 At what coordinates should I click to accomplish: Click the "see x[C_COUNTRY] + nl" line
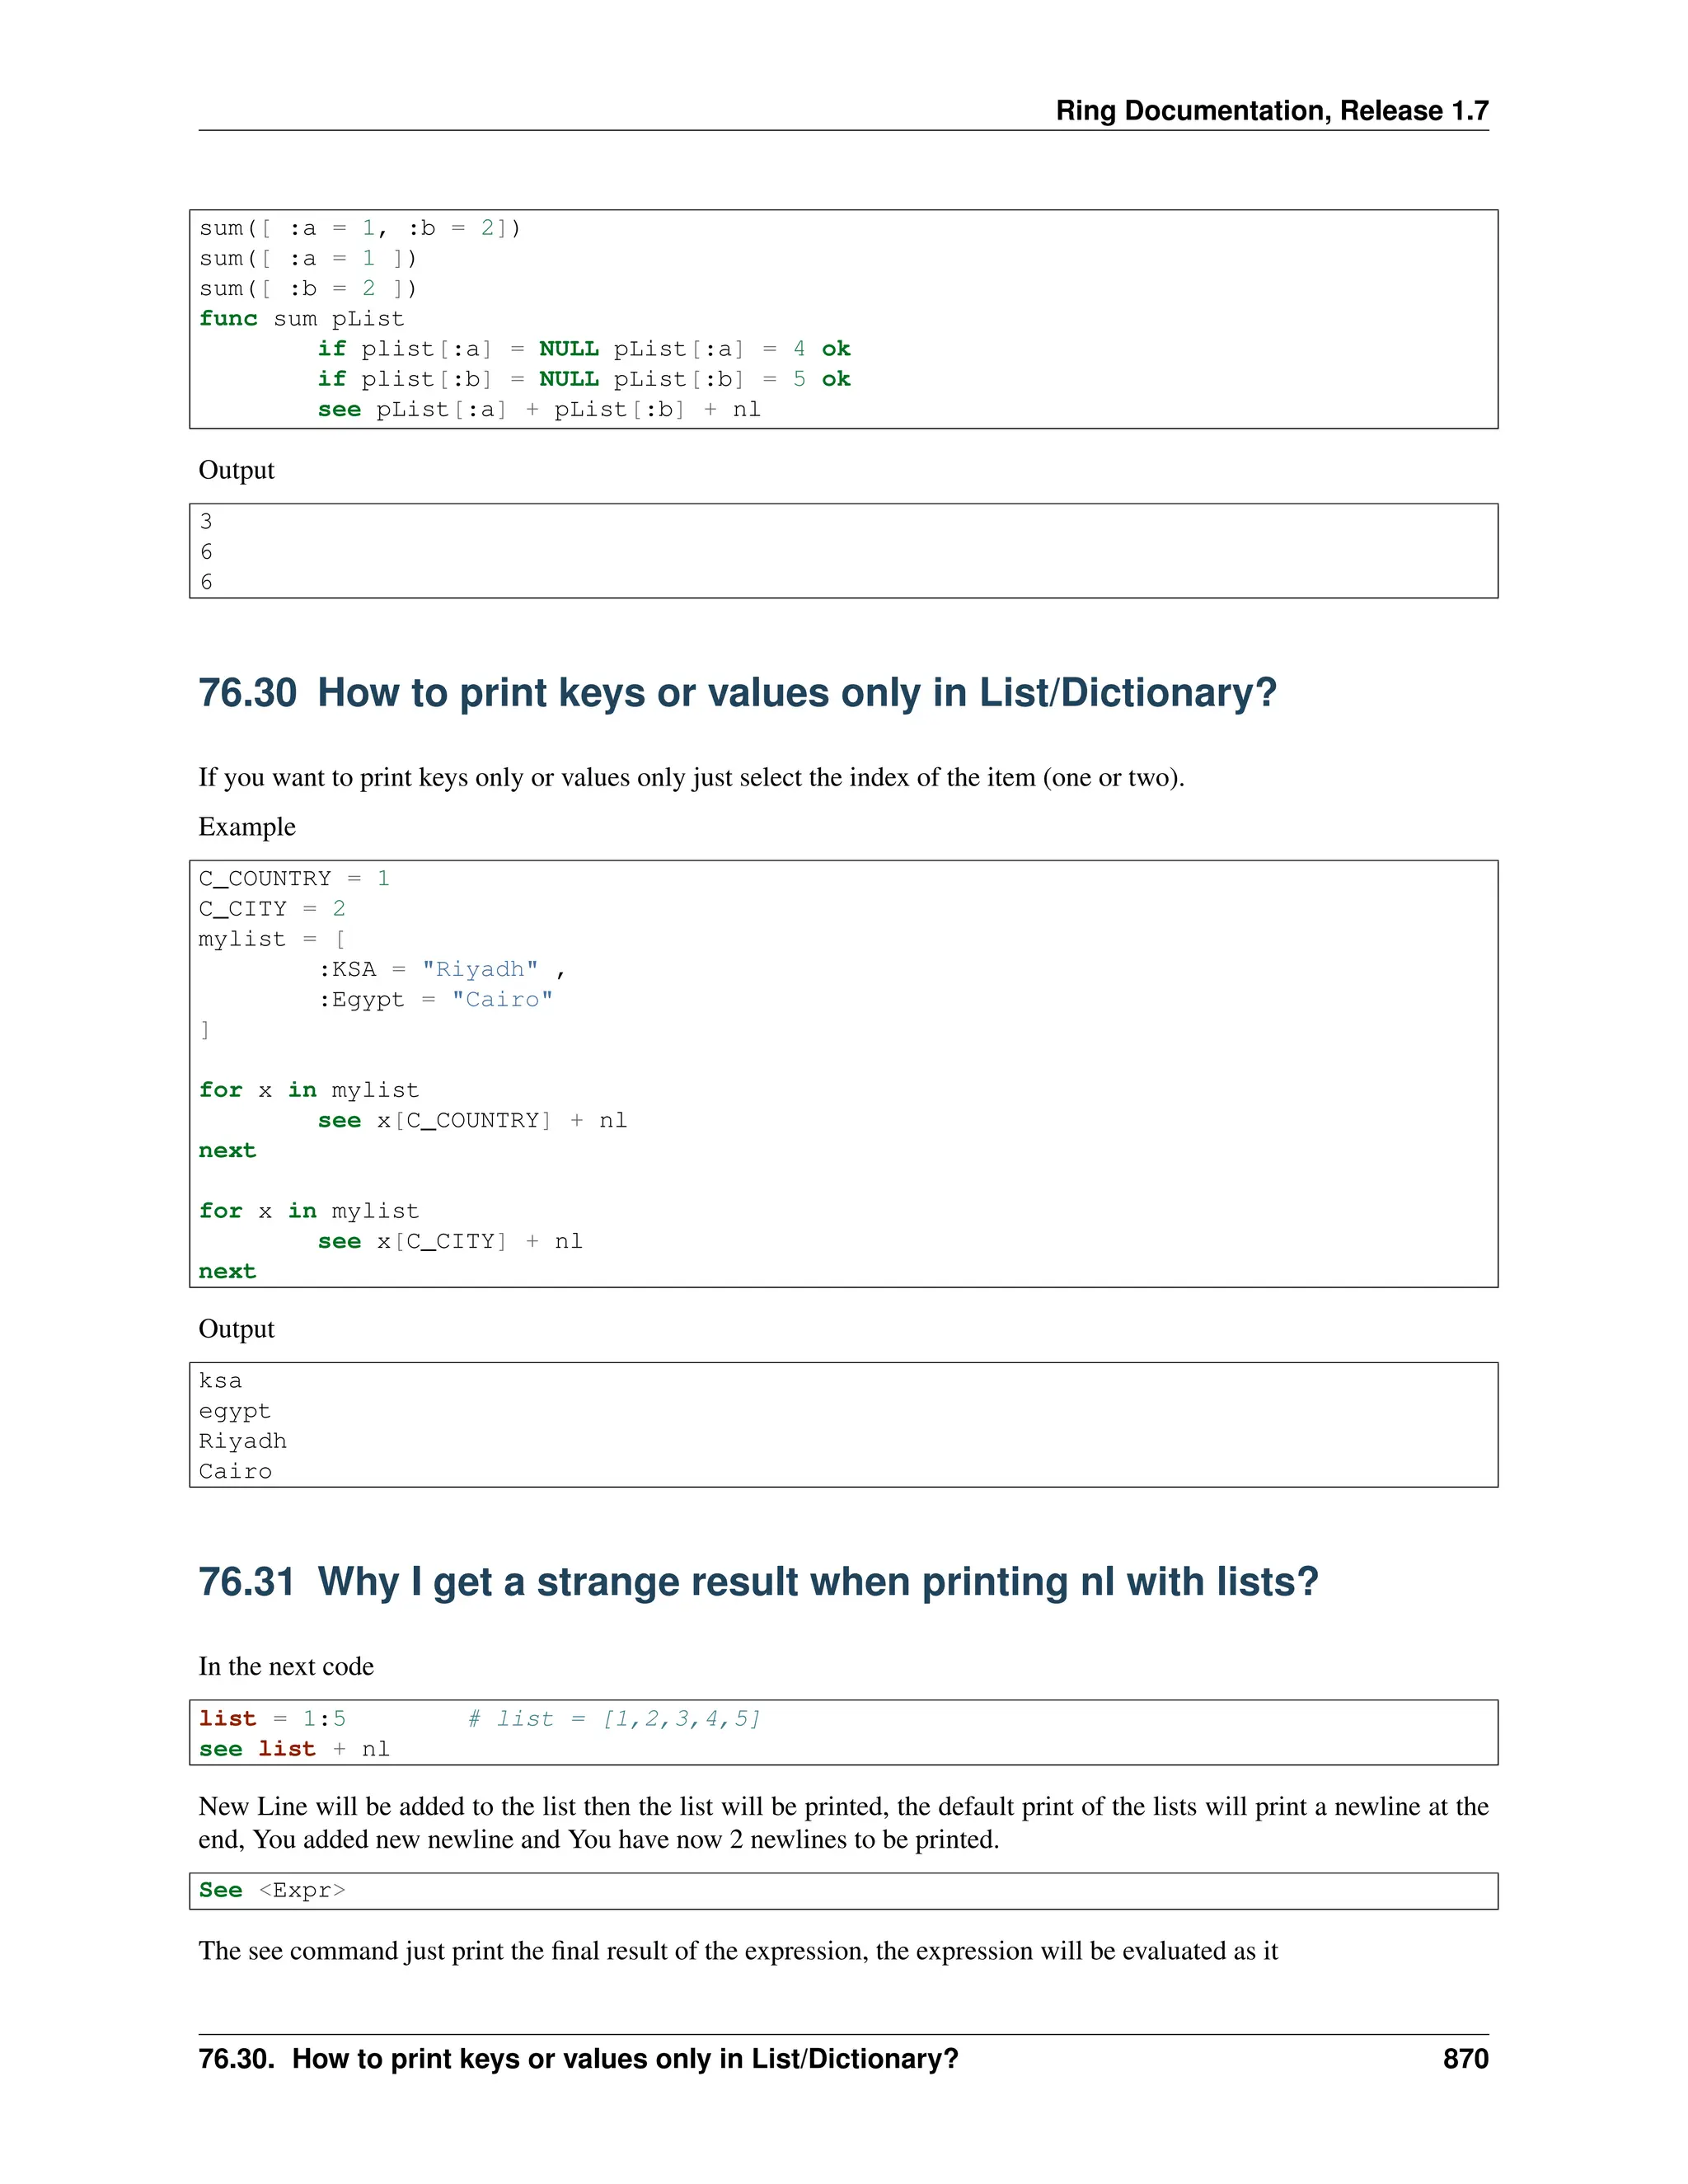tap(472, 1120)
